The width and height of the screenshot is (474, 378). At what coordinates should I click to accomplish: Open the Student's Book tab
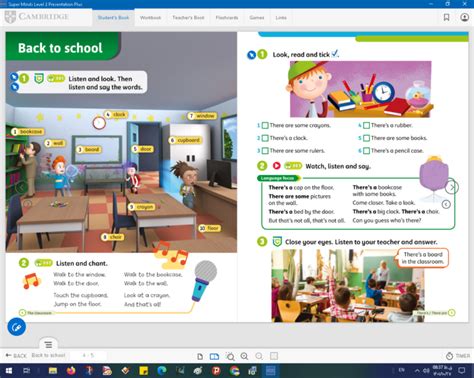113,17
